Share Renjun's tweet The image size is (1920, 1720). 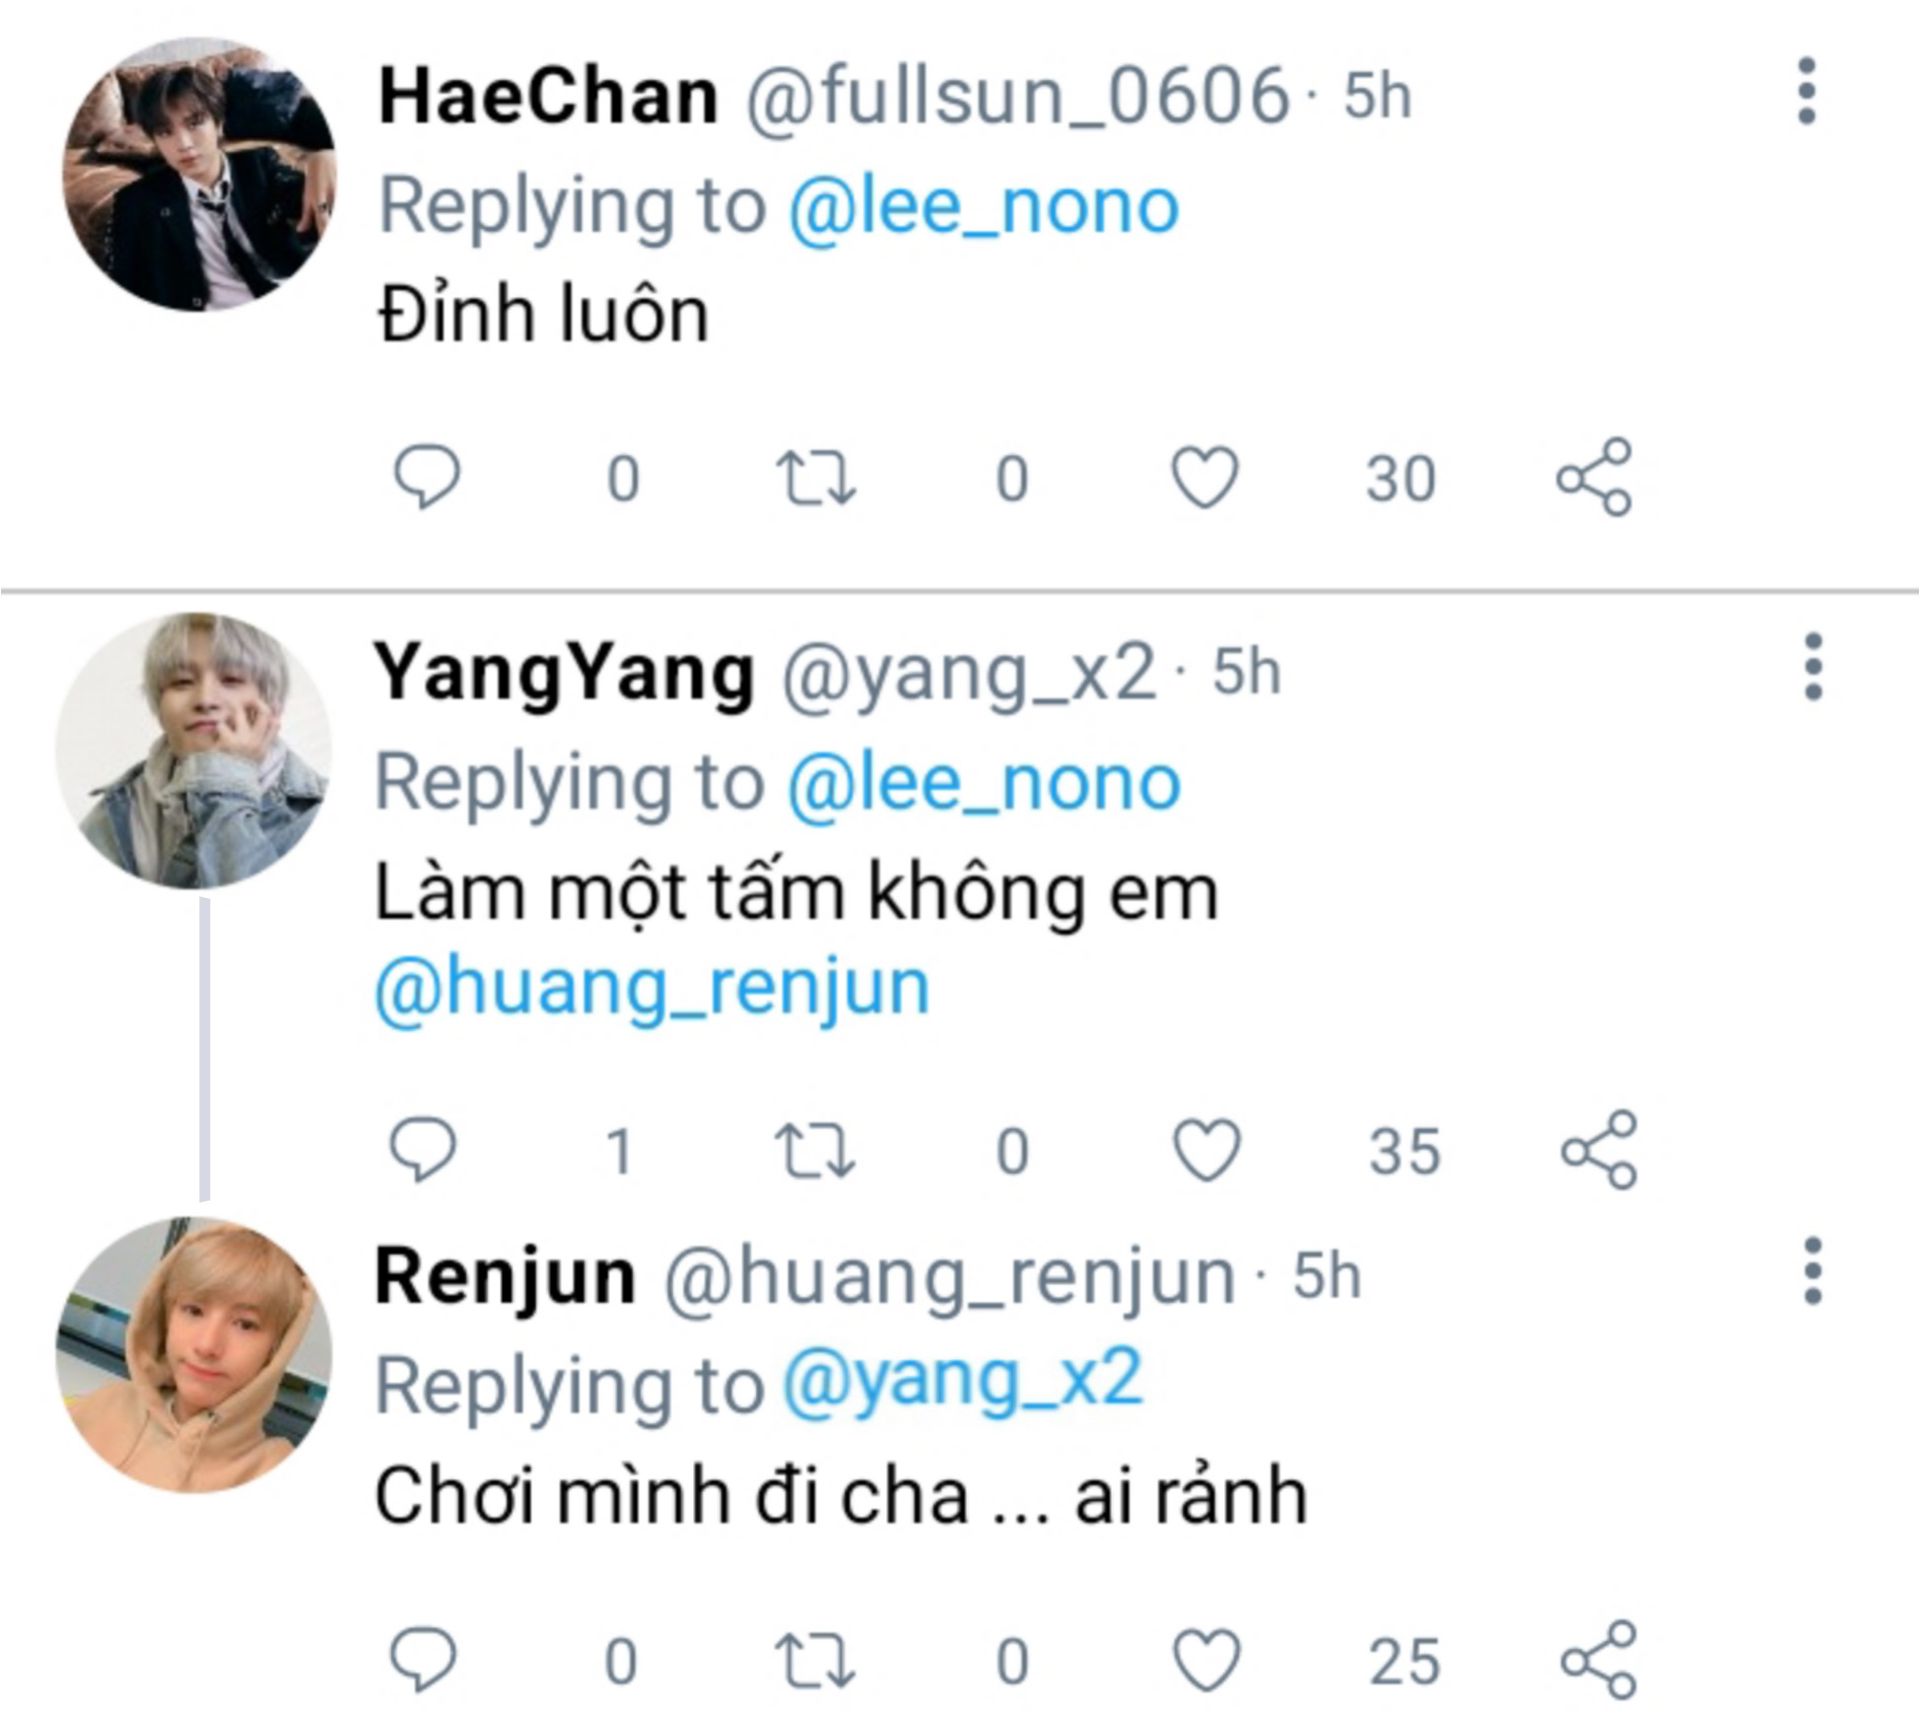(1598, 1660)
